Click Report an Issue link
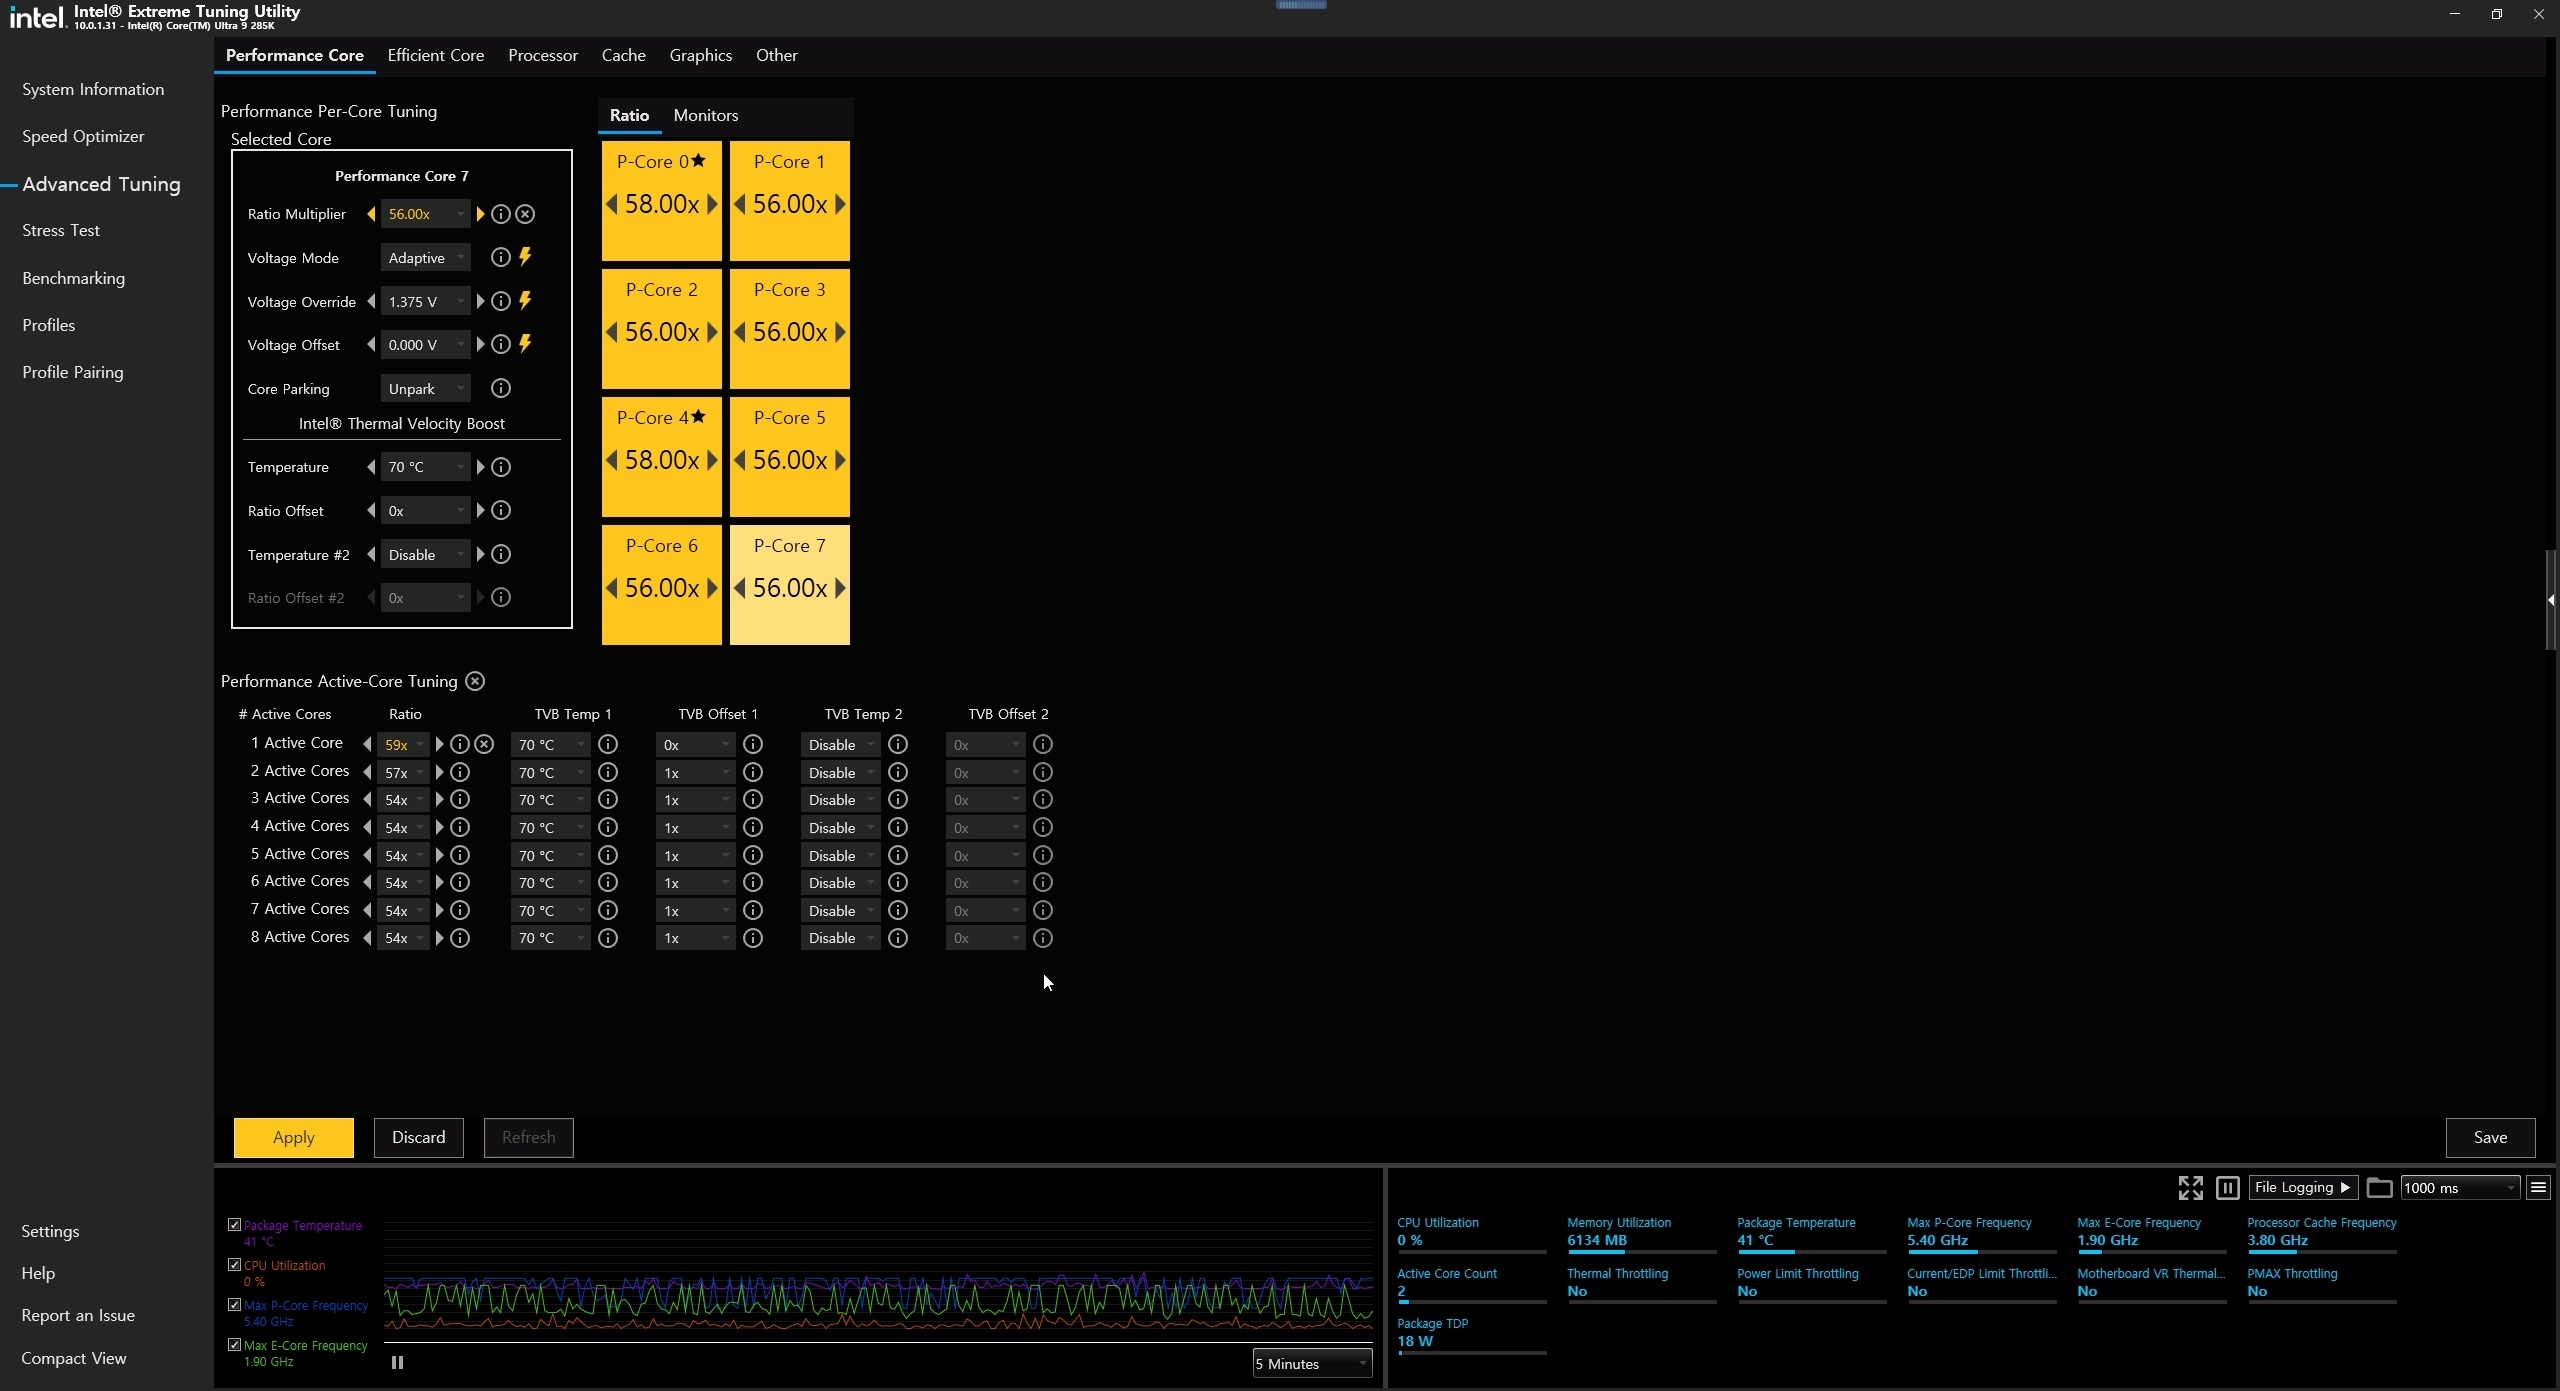Viewport: 2560px width, 1391px height. (x=78, y=1315)
